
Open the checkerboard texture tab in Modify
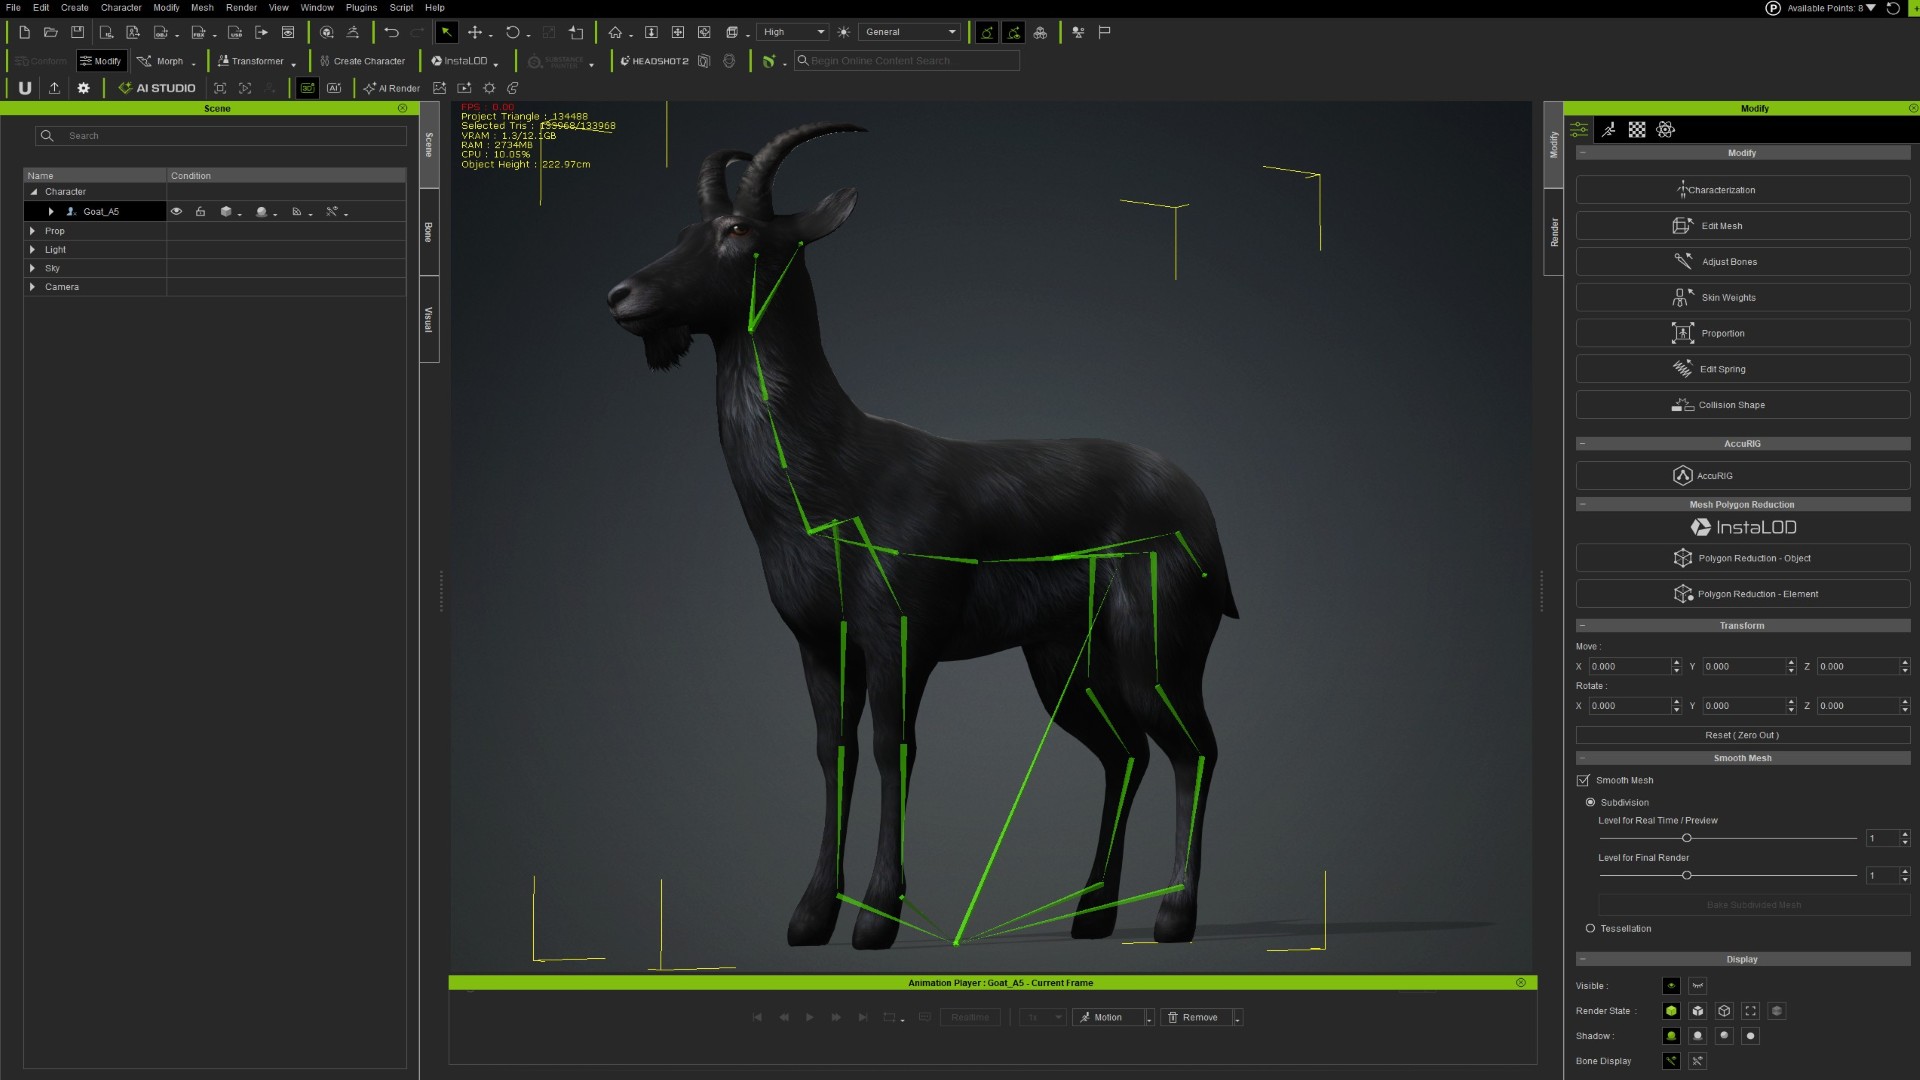point(1637,130)
